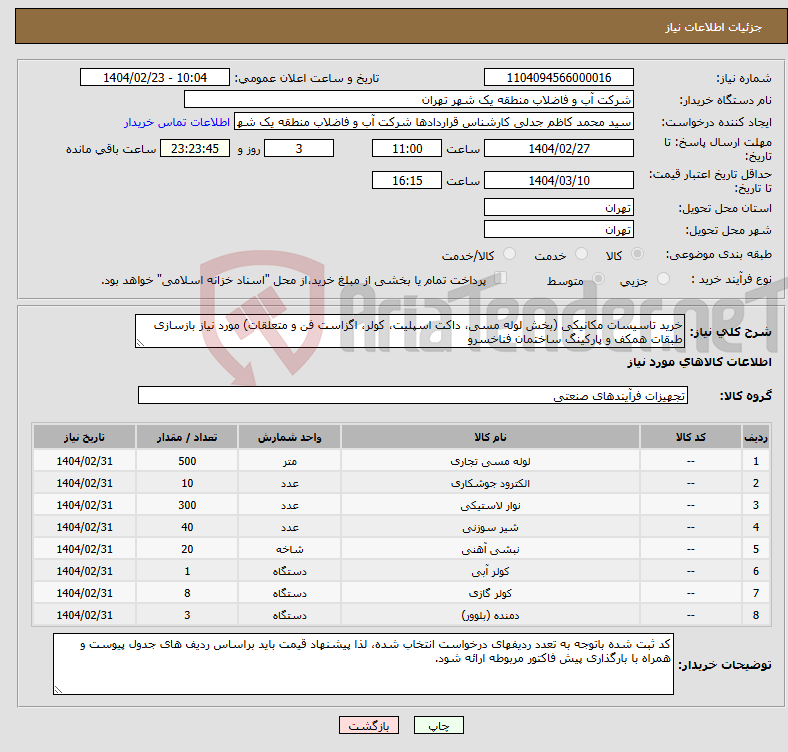Viewport: 788px width, 752px height.
Task: Click the validity time field 16:15
Action: coord(407,180)
